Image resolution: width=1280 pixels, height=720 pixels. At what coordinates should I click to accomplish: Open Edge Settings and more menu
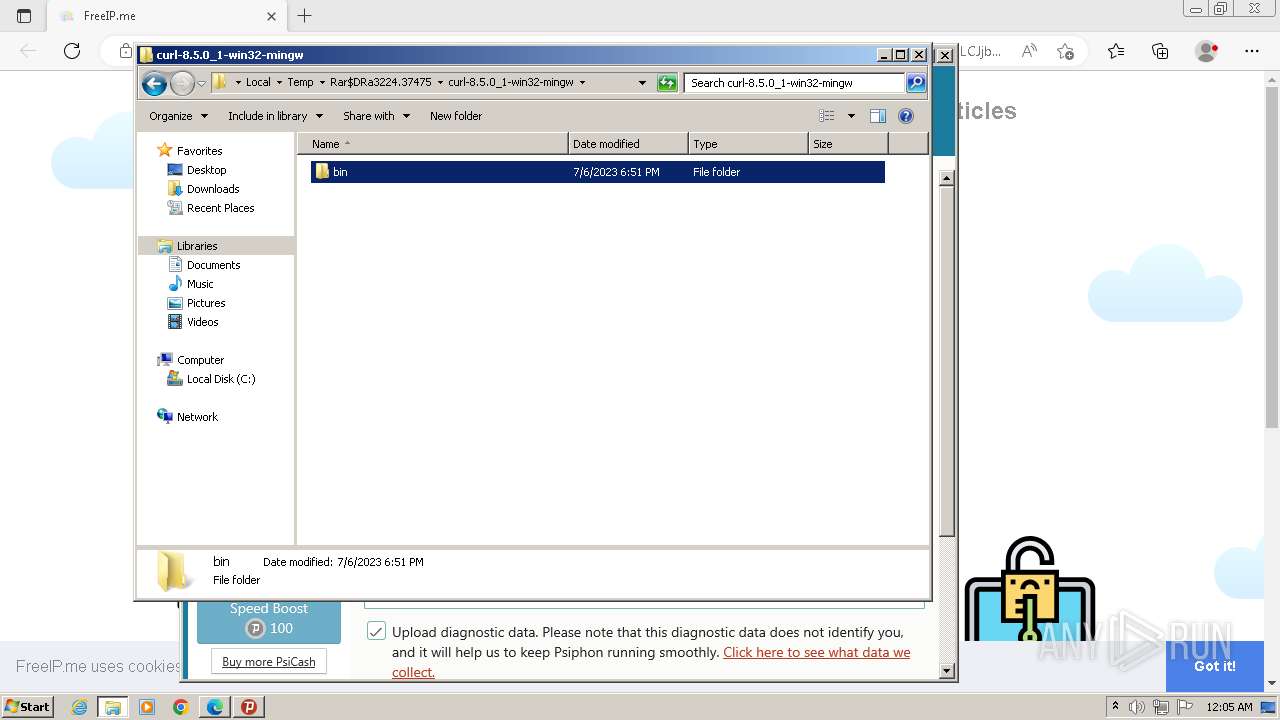tap(1252, 51)
